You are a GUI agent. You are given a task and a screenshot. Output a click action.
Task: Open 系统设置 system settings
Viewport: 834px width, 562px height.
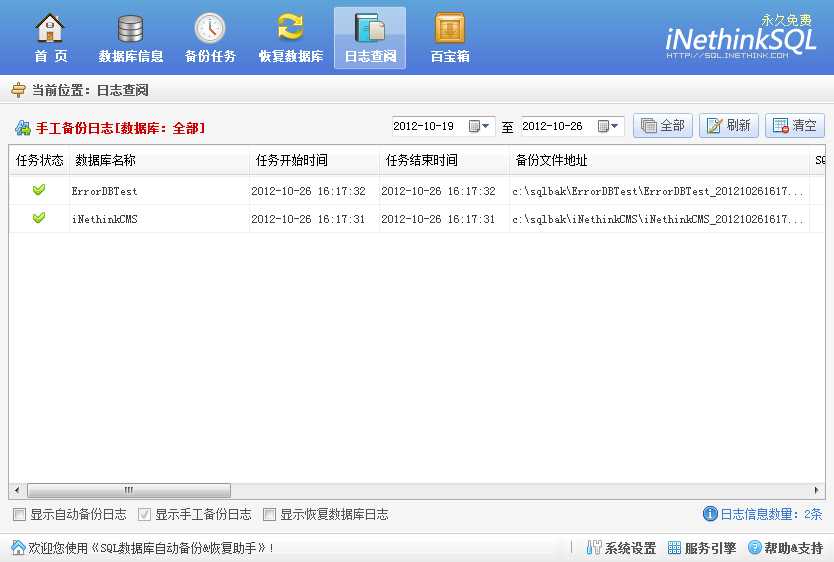click(x=621, y=548)
